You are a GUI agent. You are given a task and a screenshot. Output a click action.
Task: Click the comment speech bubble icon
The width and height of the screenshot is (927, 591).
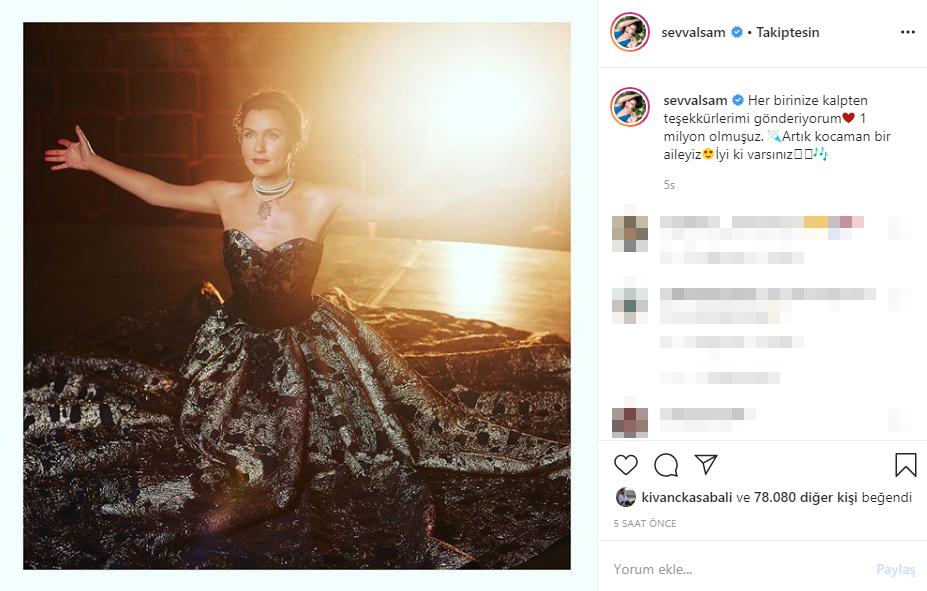click(x=666, y=465)
